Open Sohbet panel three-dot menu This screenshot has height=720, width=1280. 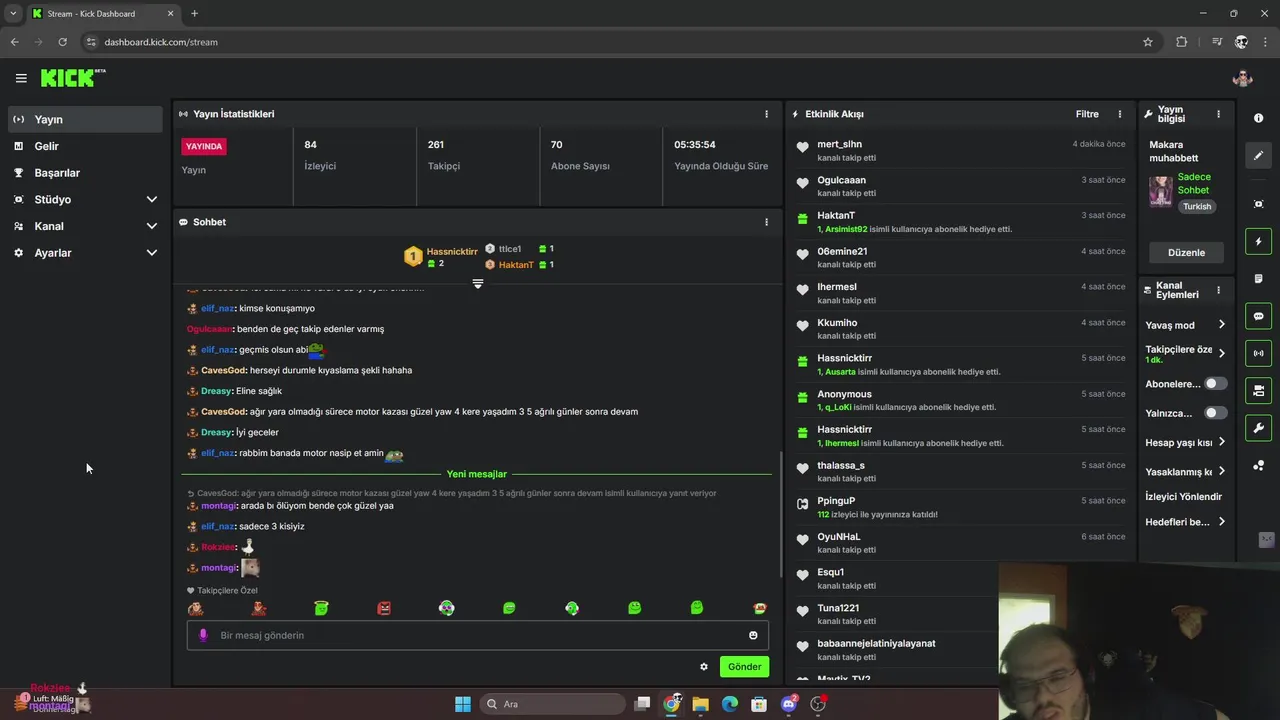tap(767, 222)
